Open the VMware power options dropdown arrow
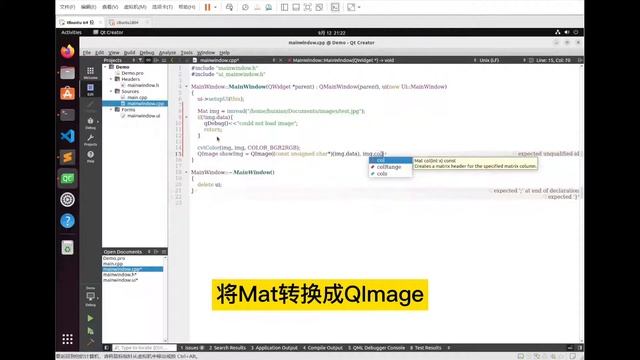The width and height of the screenshot is (640, 360). 216,7
